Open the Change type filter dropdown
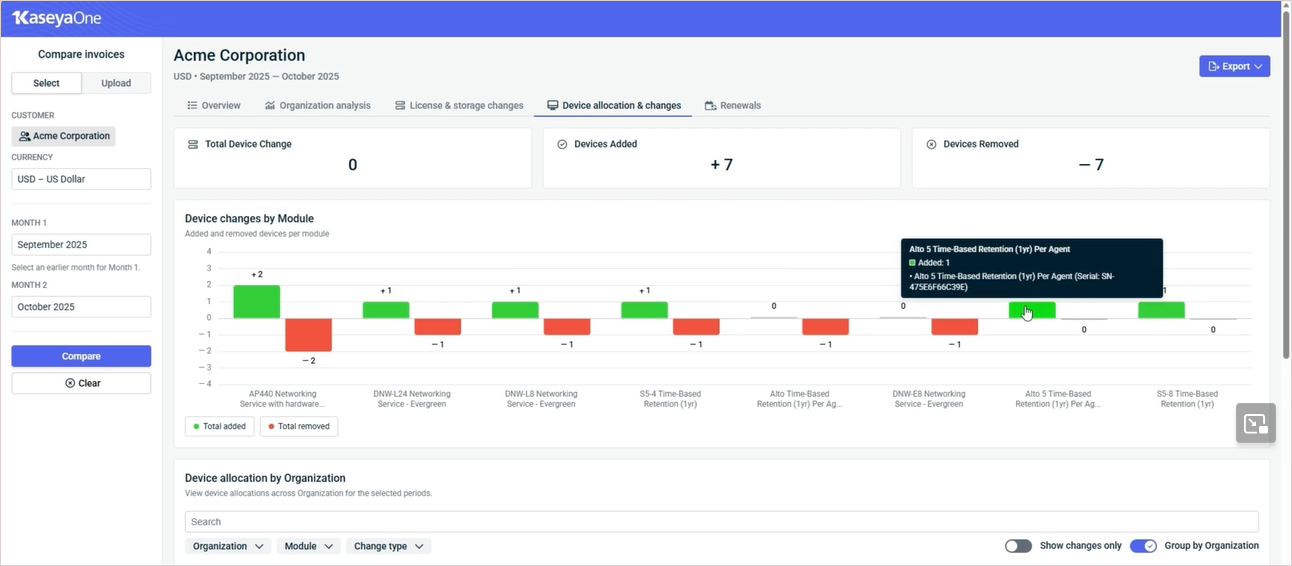Viewport: 1292px width, 566px height. 388,546
